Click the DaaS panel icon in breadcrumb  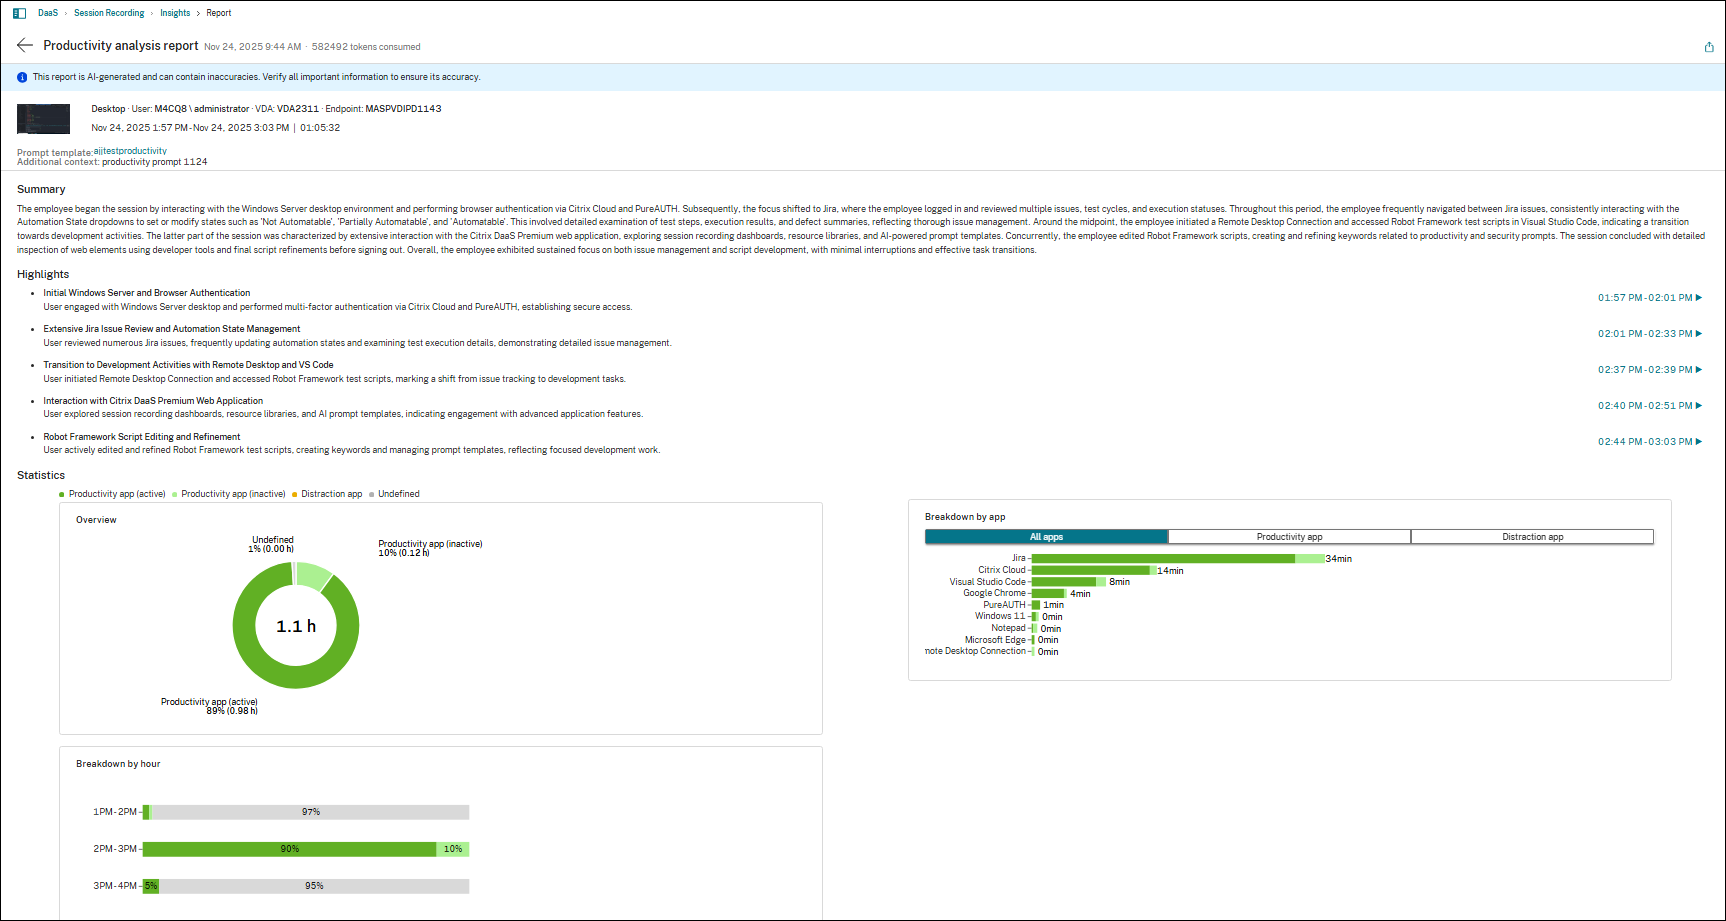19,13
